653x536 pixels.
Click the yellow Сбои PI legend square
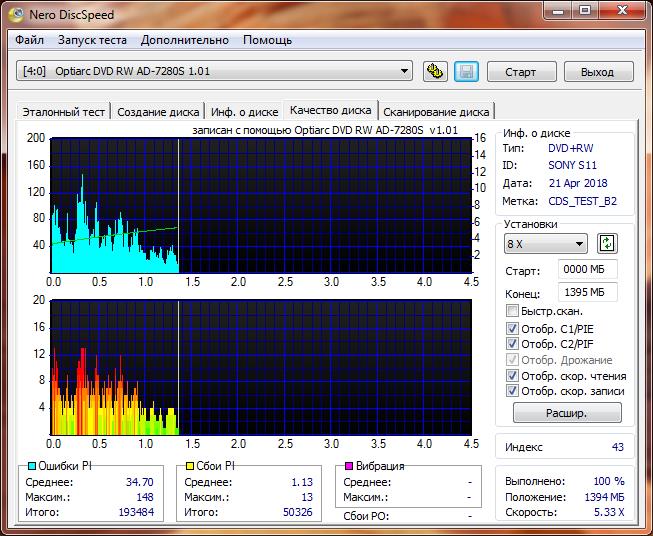pos(190,467)
